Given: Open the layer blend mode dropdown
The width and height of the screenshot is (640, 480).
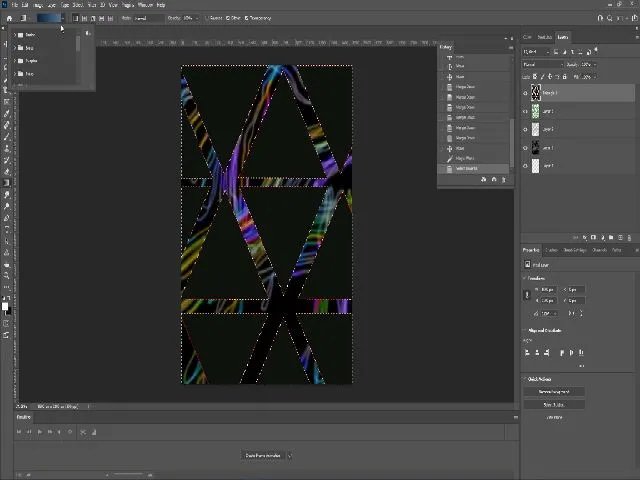Looking at the screenshot, I should [543, 64].
